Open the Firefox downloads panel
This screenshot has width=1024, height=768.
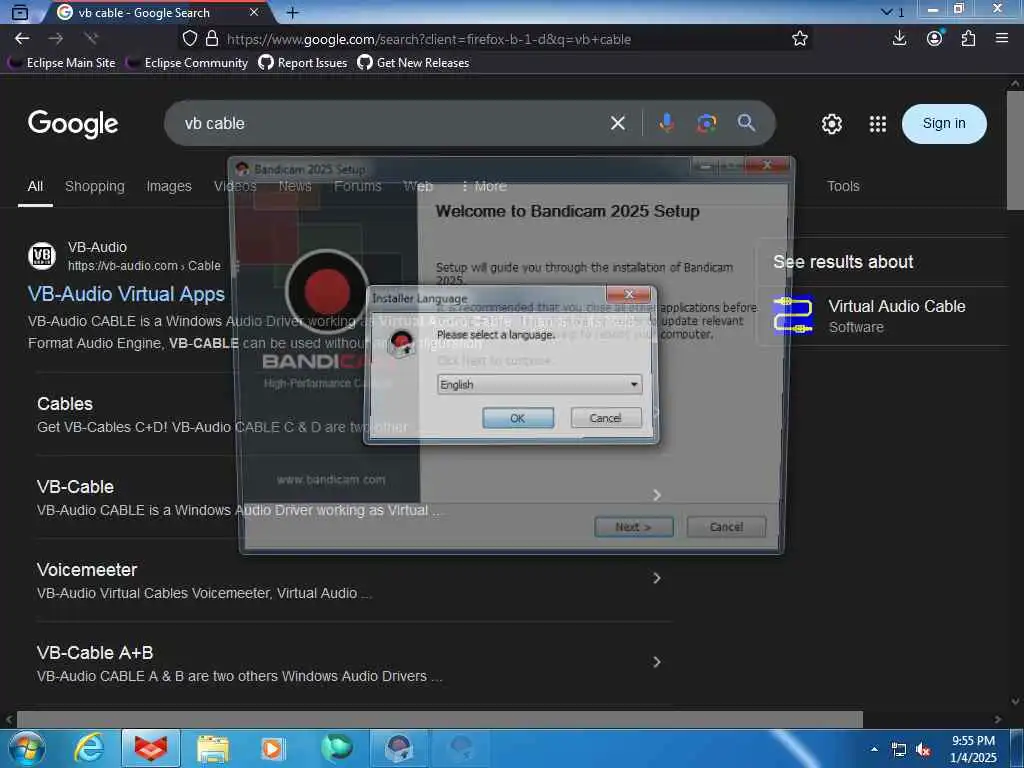[x=899, y=38]
